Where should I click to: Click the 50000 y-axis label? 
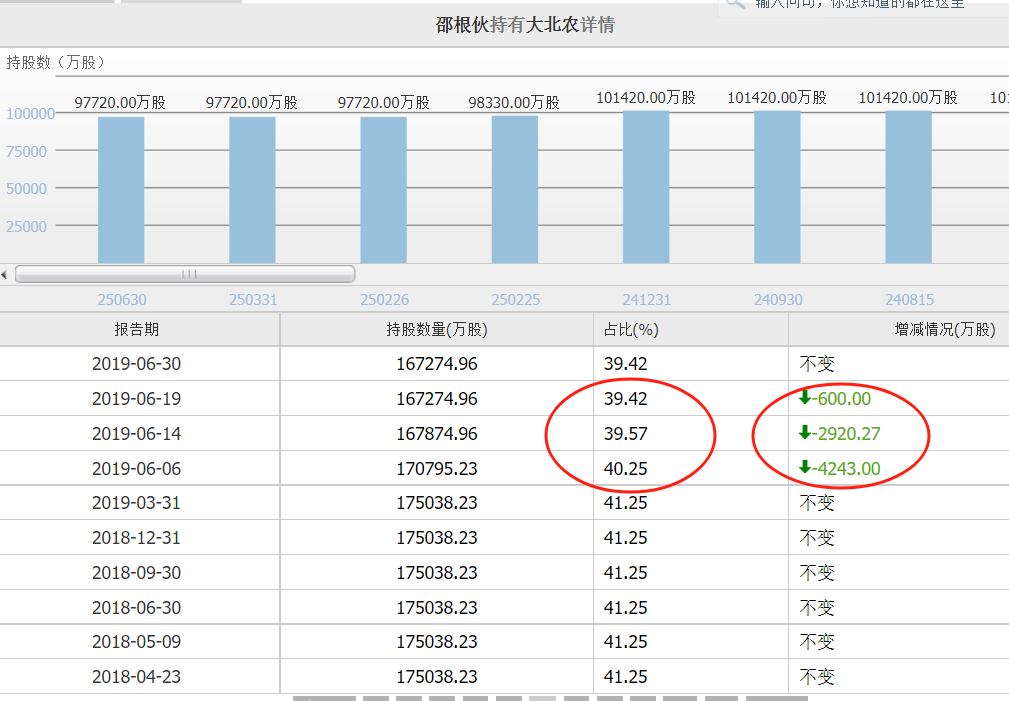pyautogui.click(x=26, y=189)
